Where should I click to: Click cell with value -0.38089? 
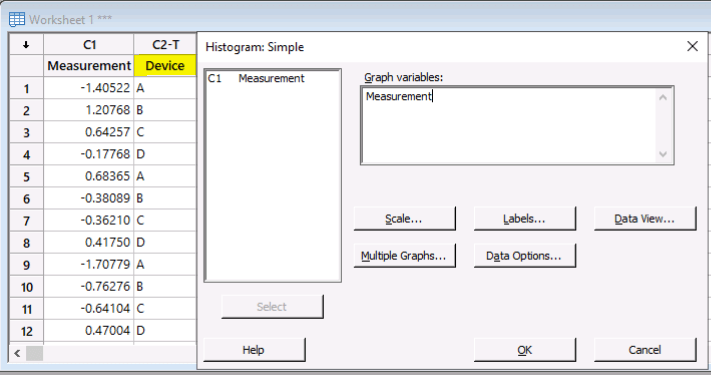pyautogui.click(x=89, y=199)
